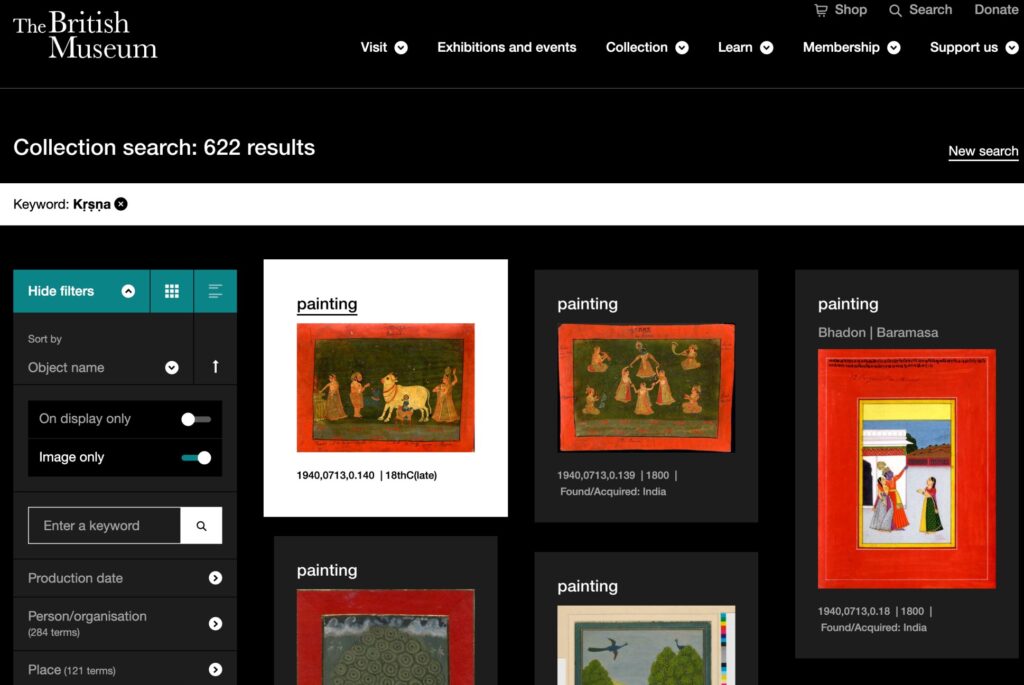Image resolution: width=1024 pixels, height=685 pixels.
Task: Open Bhadon Baramasa painting thumbnail
Action: pos(906,469)
